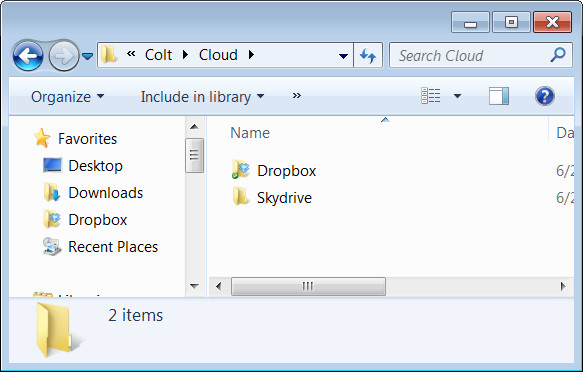Click the folder icon in address bar
The height and width of the screenshot is (372, 583).
tap(108, 55)
